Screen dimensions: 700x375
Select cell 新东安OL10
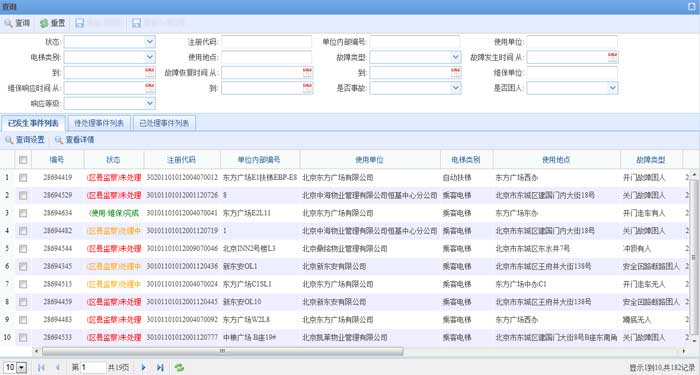pyautogui.click(x=242, y=302)
